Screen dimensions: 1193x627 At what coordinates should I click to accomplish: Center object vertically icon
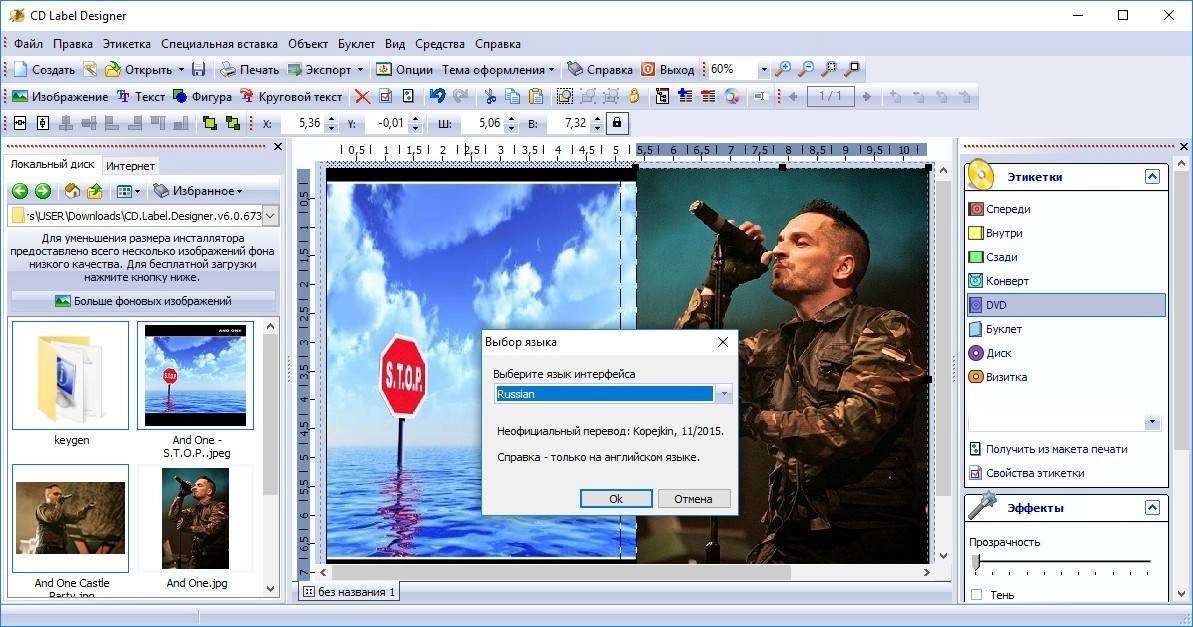pyautogui.click(x=43, y=123)
